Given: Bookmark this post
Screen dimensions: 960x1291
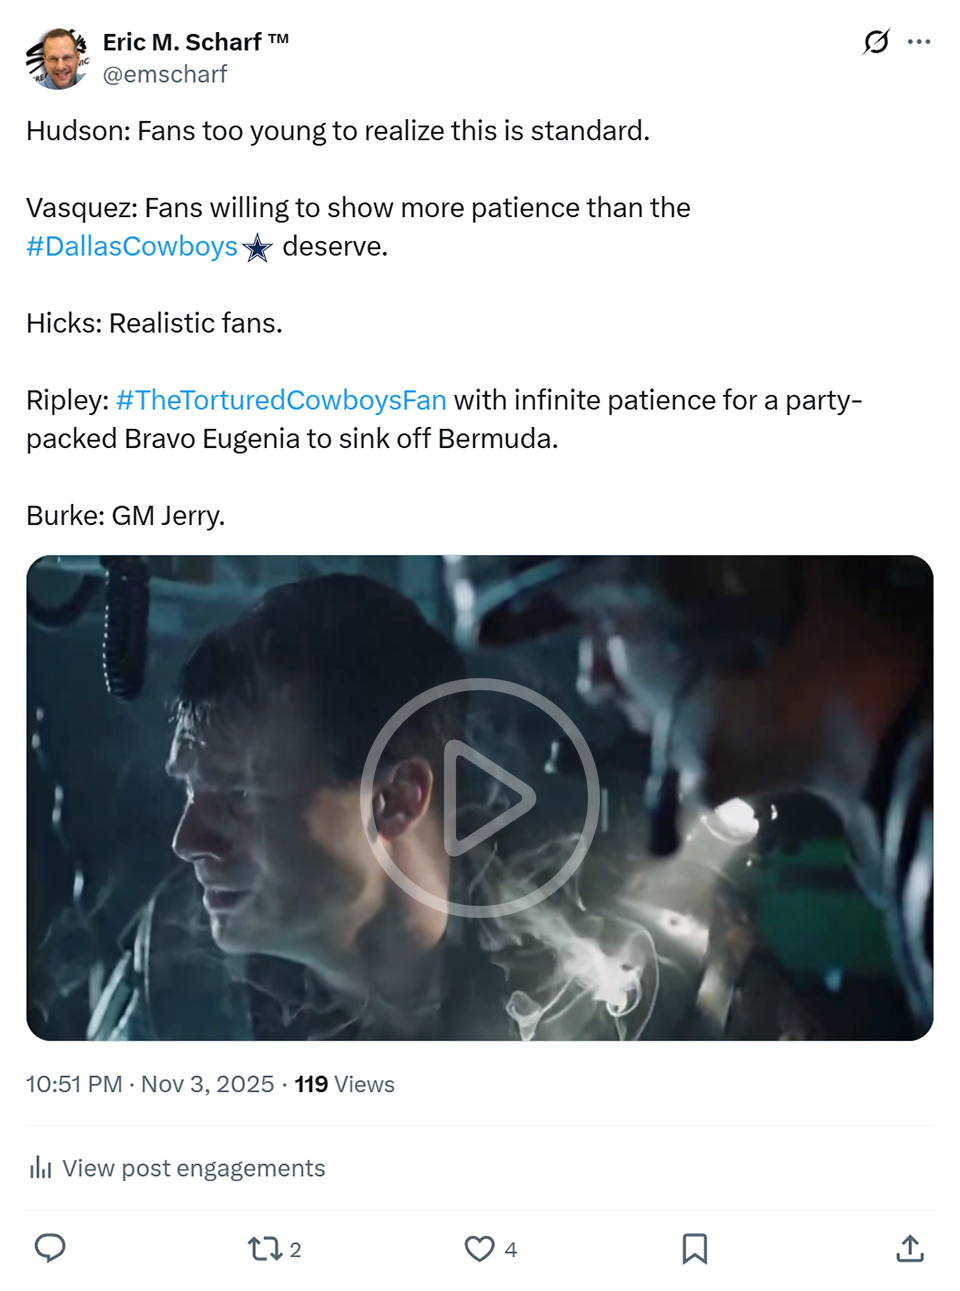Looking at the screenshot, I should 695,1248.
